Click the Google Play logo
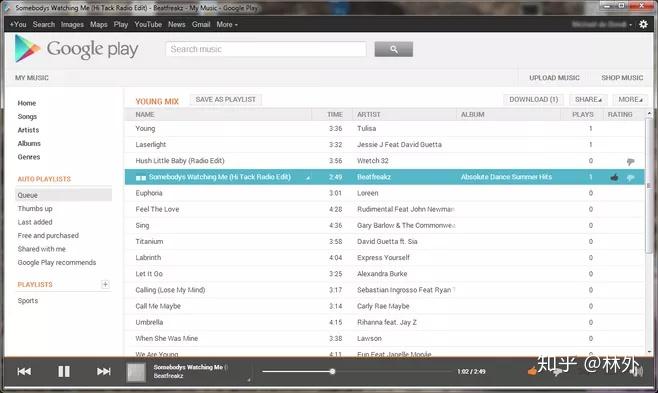The width and height of the screenshot is (658, 393). (x=76, y=49)
